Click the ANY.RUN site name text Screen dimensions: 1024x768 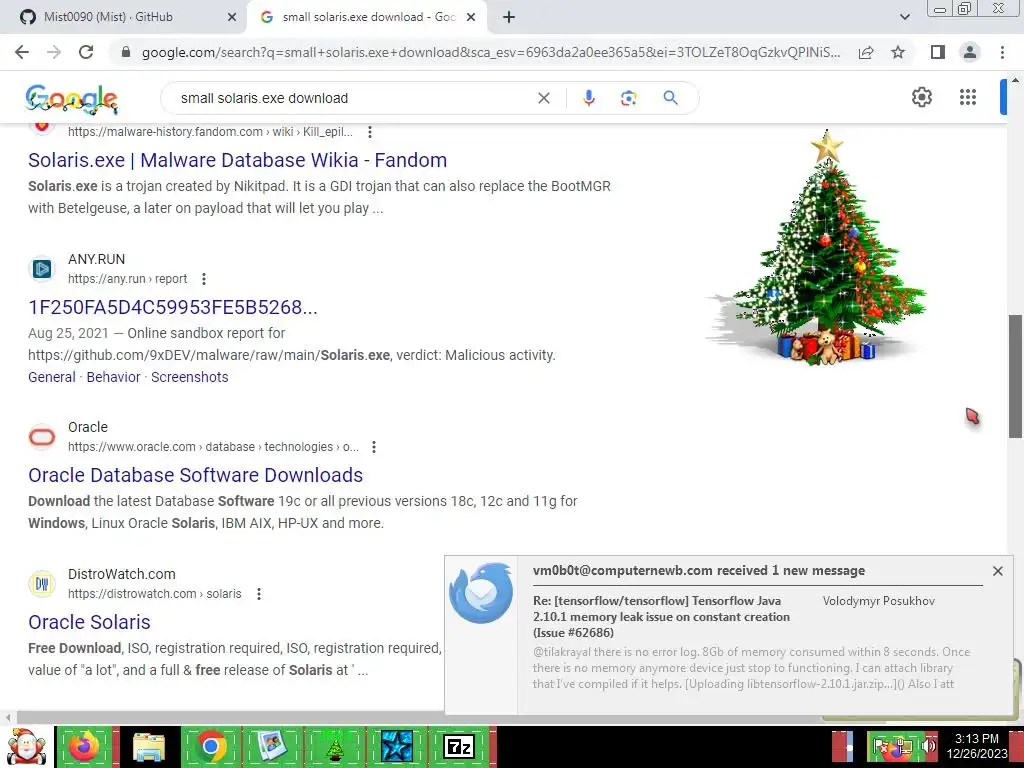click(97, 259)
